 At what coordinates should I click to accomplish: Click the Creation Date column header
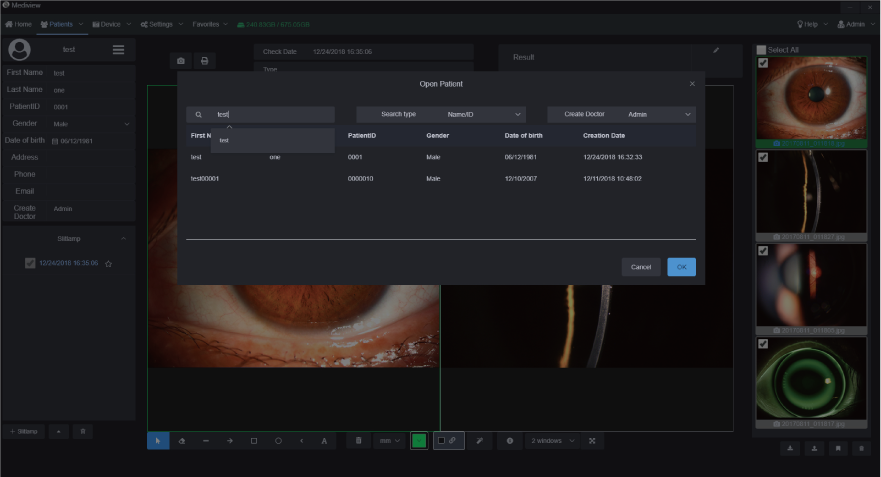tap(604, 136)
